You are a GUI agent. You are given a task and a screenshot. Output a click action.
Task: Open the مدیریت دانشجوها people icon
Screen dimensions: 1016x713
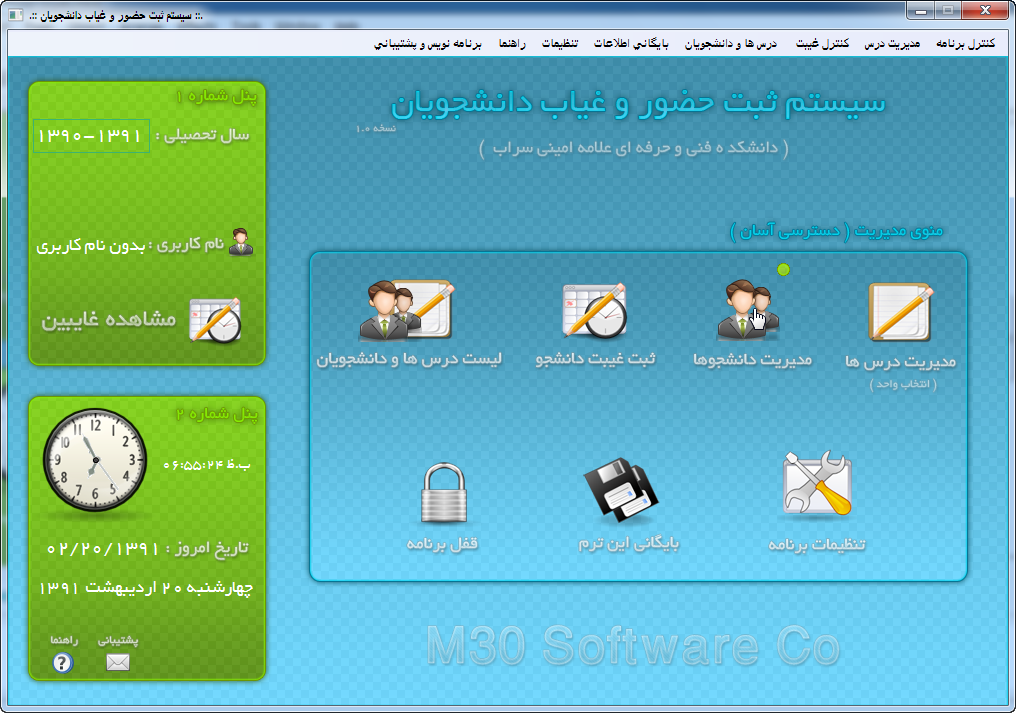click(x=748, y=312)
